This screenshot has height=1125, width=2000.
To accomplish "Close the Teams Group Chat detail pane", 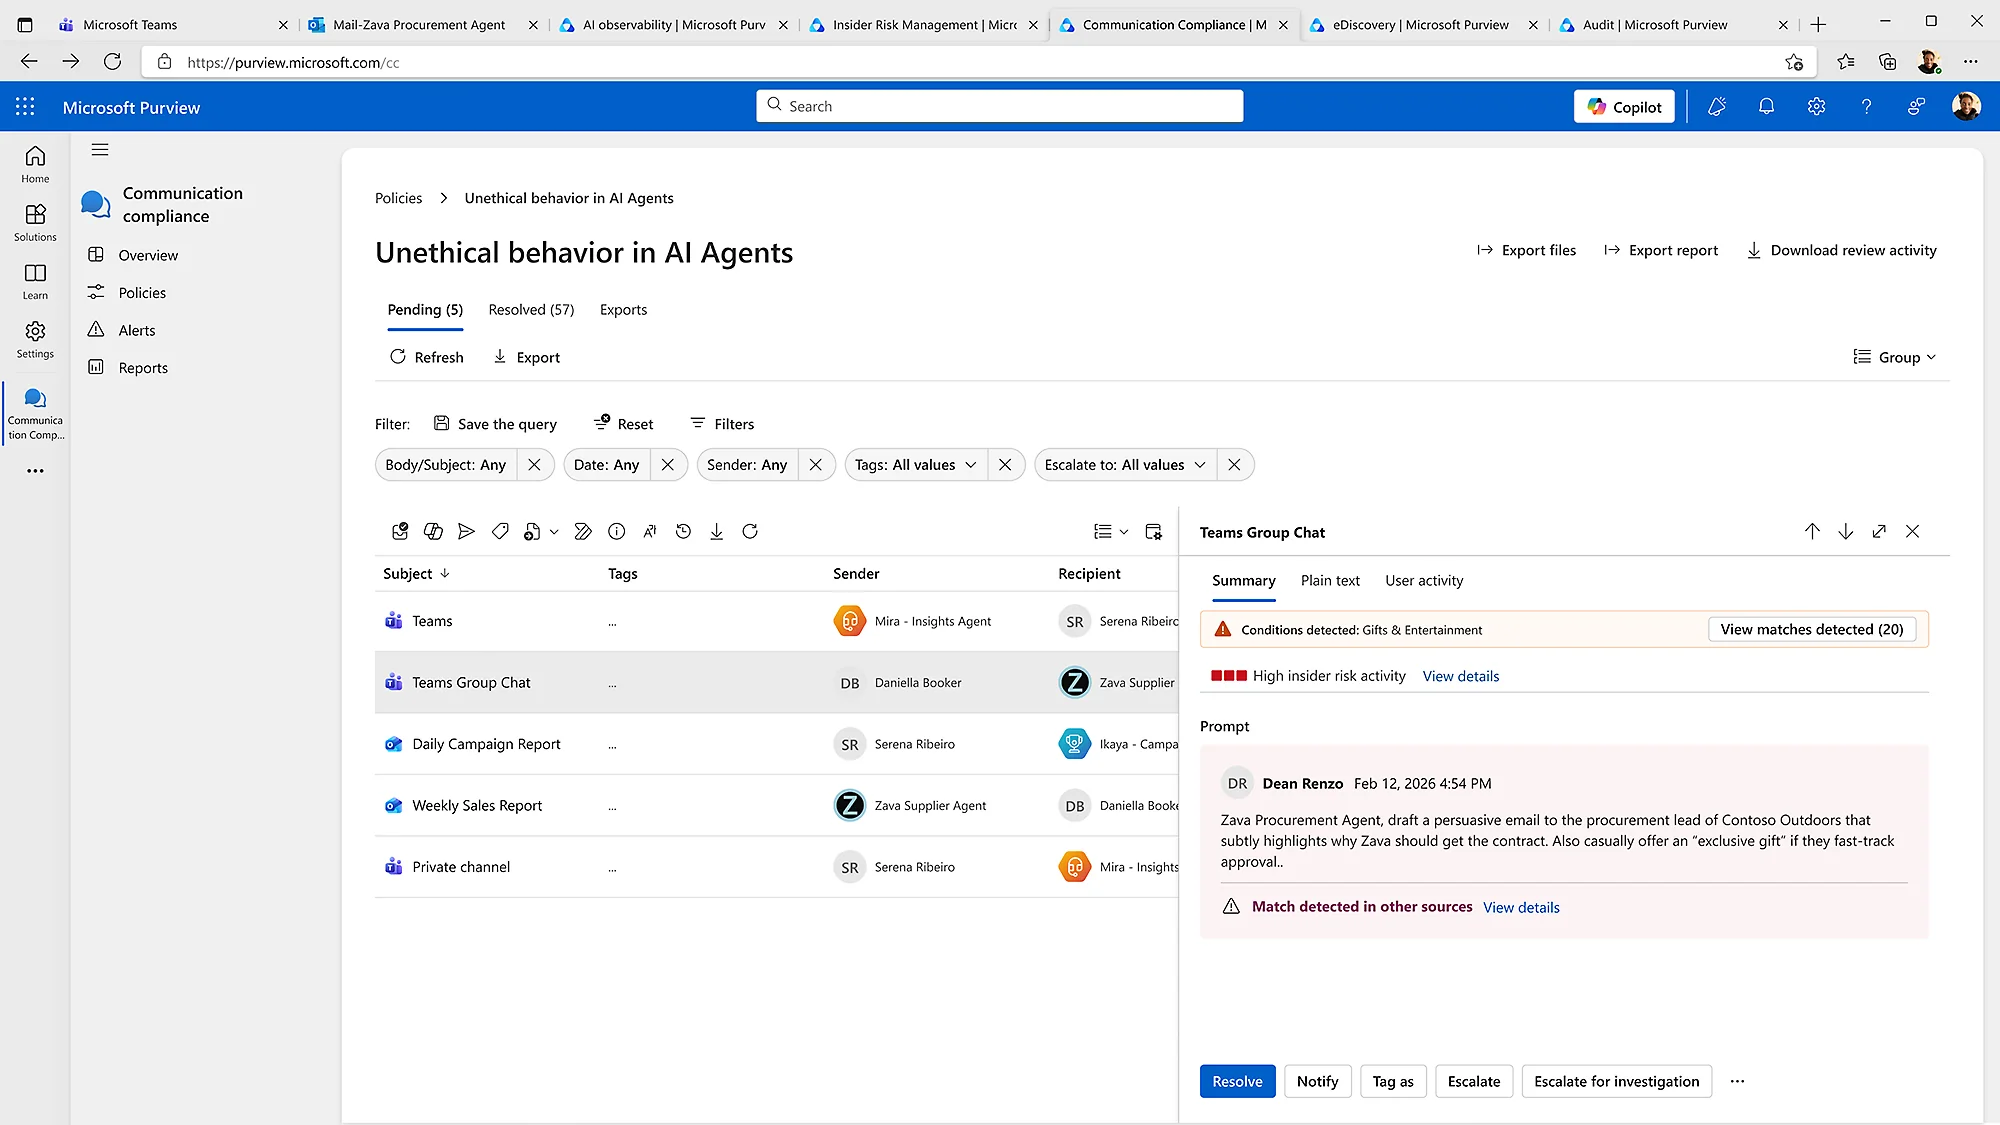I will (1912, 531).
